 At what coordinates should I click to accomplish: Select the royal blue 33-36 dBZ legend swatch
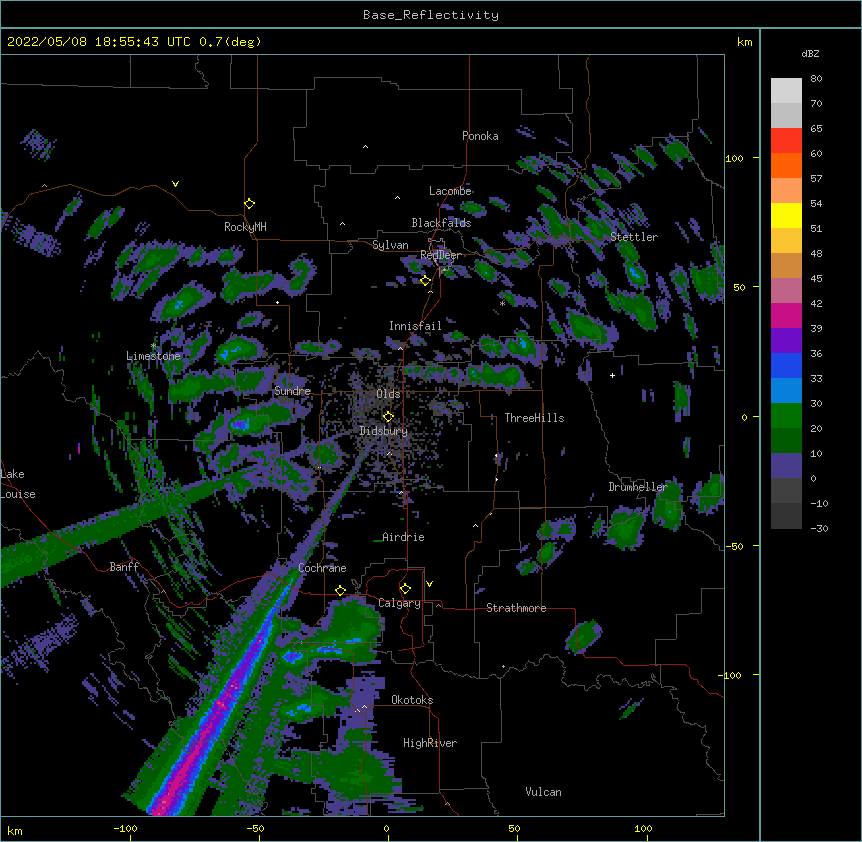(786, 365)
